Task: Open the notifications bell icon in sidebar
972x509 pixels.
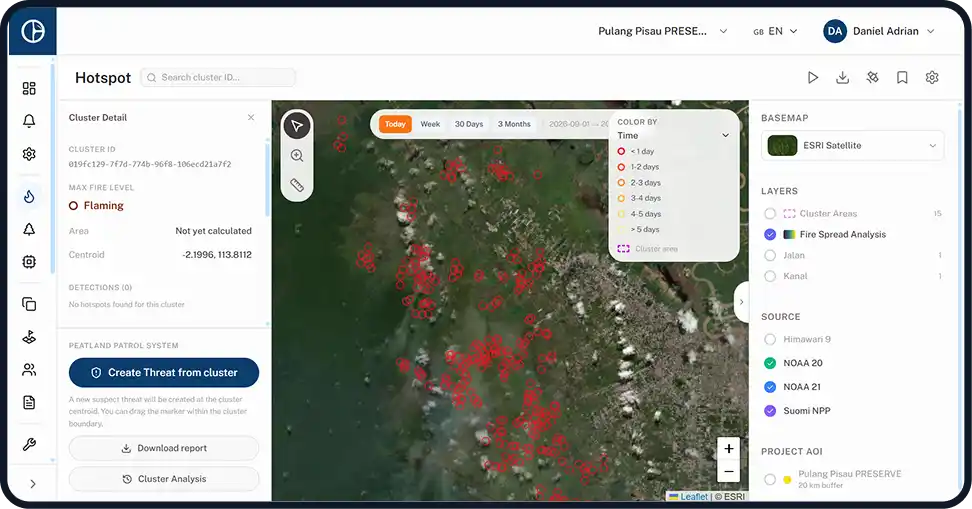Action: point(29,121)
